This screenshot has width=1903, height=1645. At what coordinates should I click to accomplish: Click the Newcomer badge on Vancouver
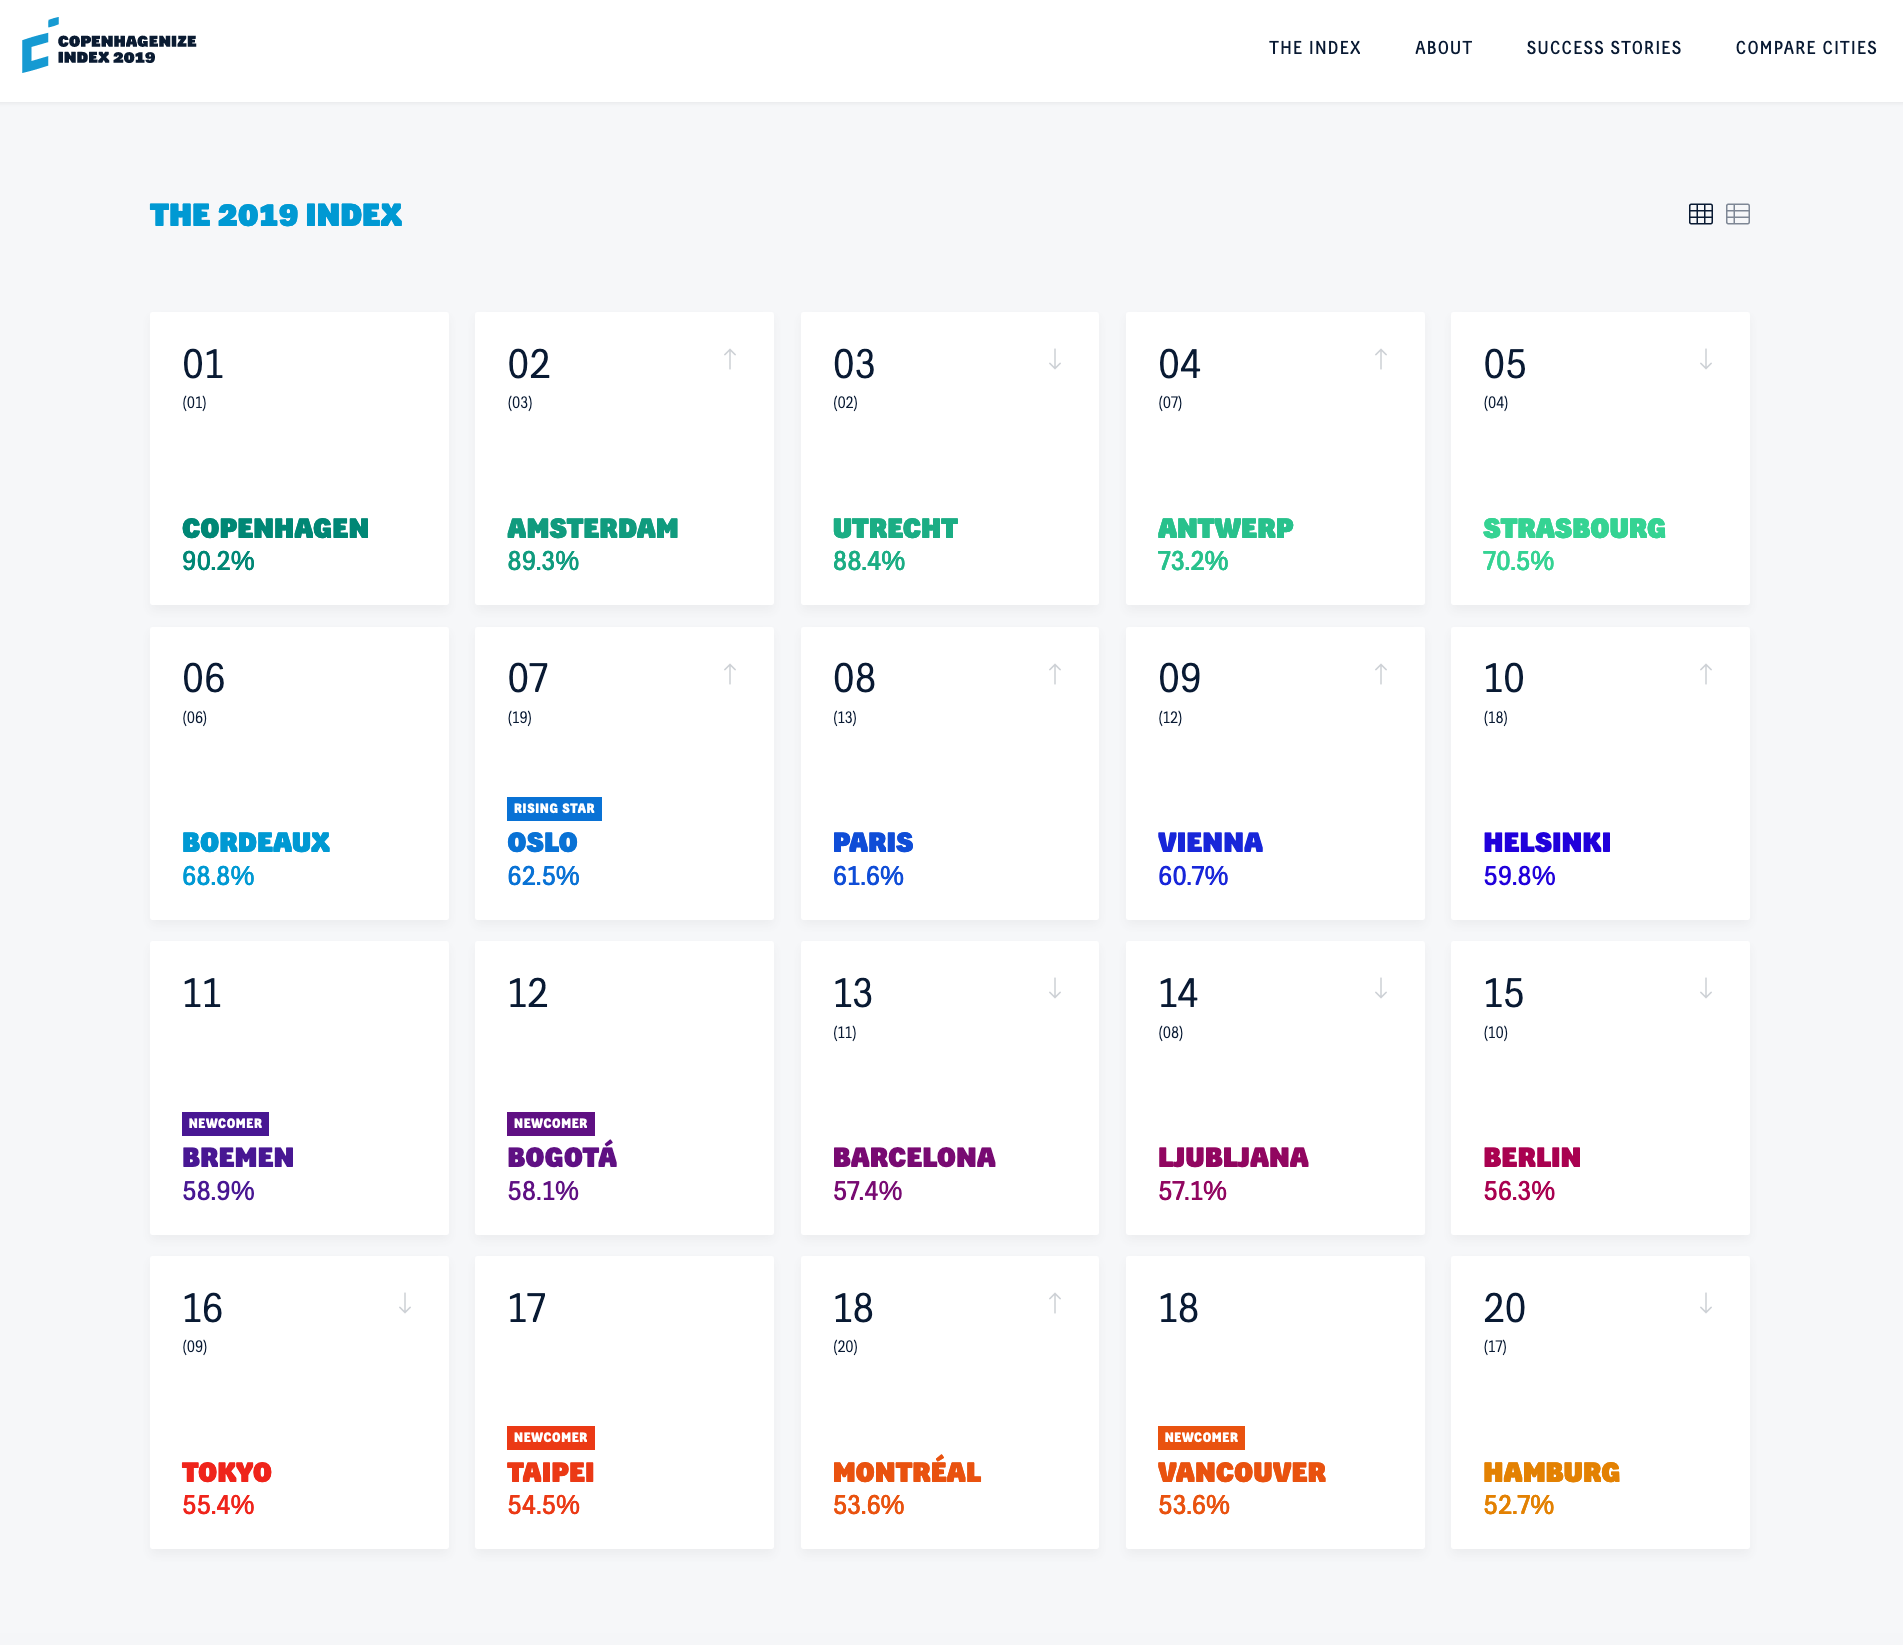coord(1201,1437)
